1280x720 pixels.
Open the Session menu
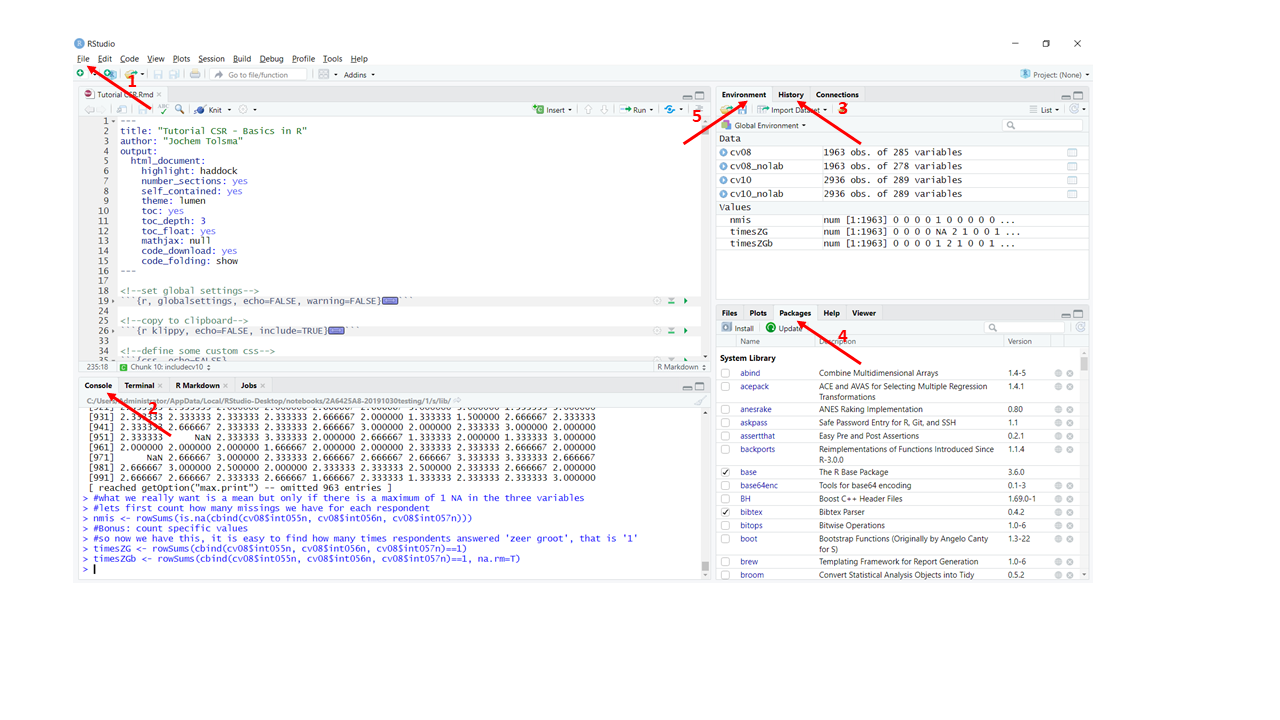pos(211,59)
